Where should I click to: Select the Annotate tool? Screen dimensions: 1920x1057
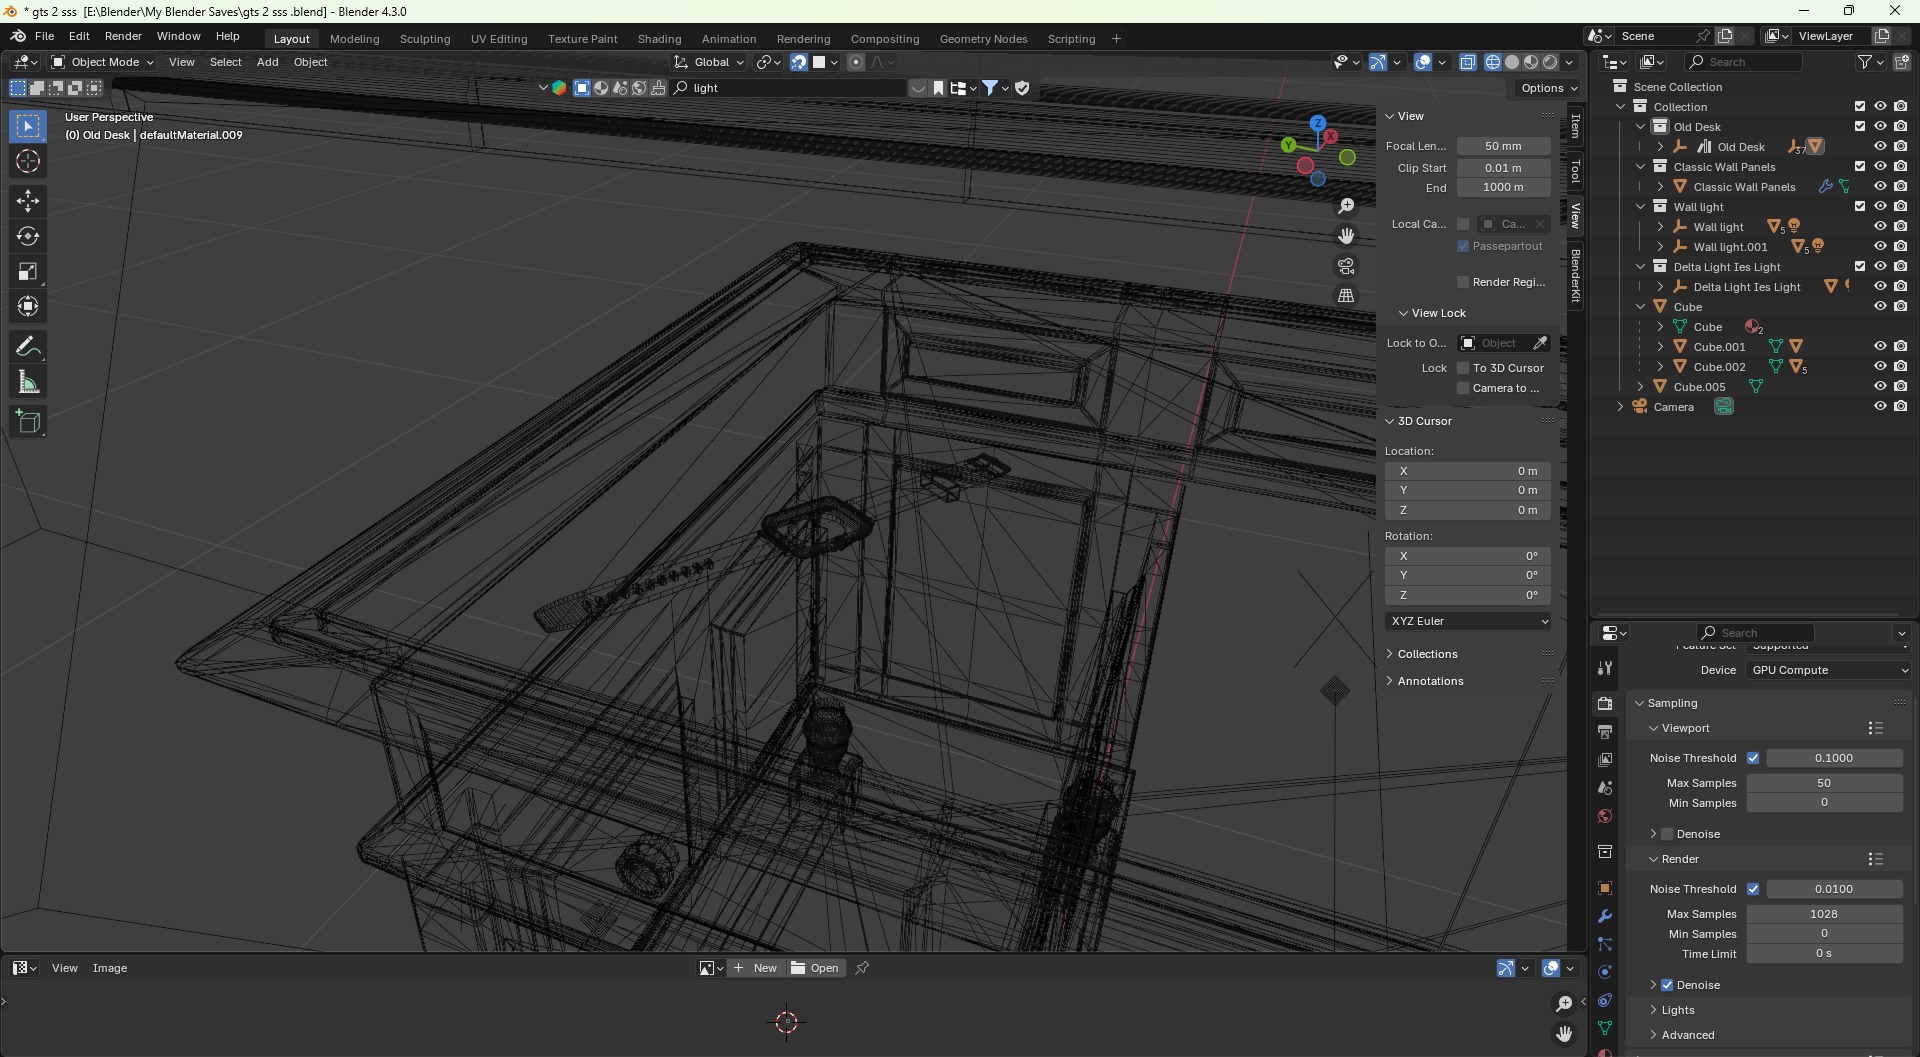click(x=28, y=347)
